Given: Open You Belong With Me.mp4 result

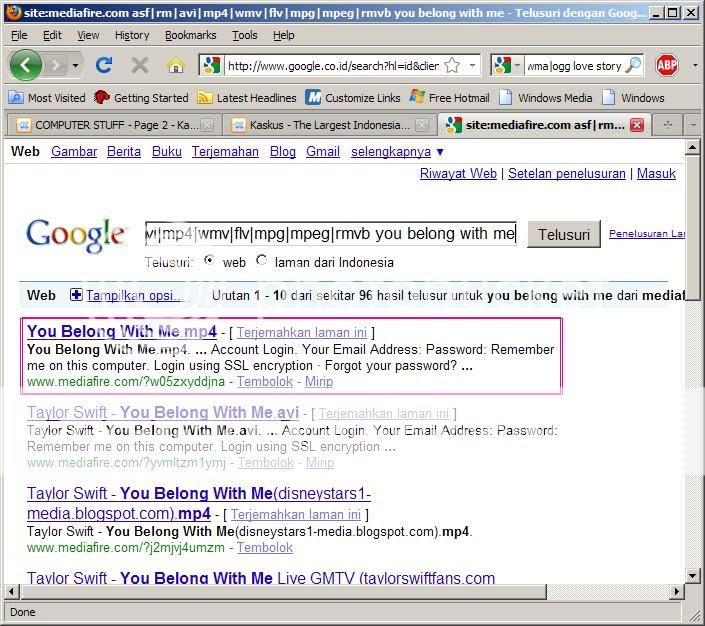Looking at the screenshot, I should [x=121, y=331].
